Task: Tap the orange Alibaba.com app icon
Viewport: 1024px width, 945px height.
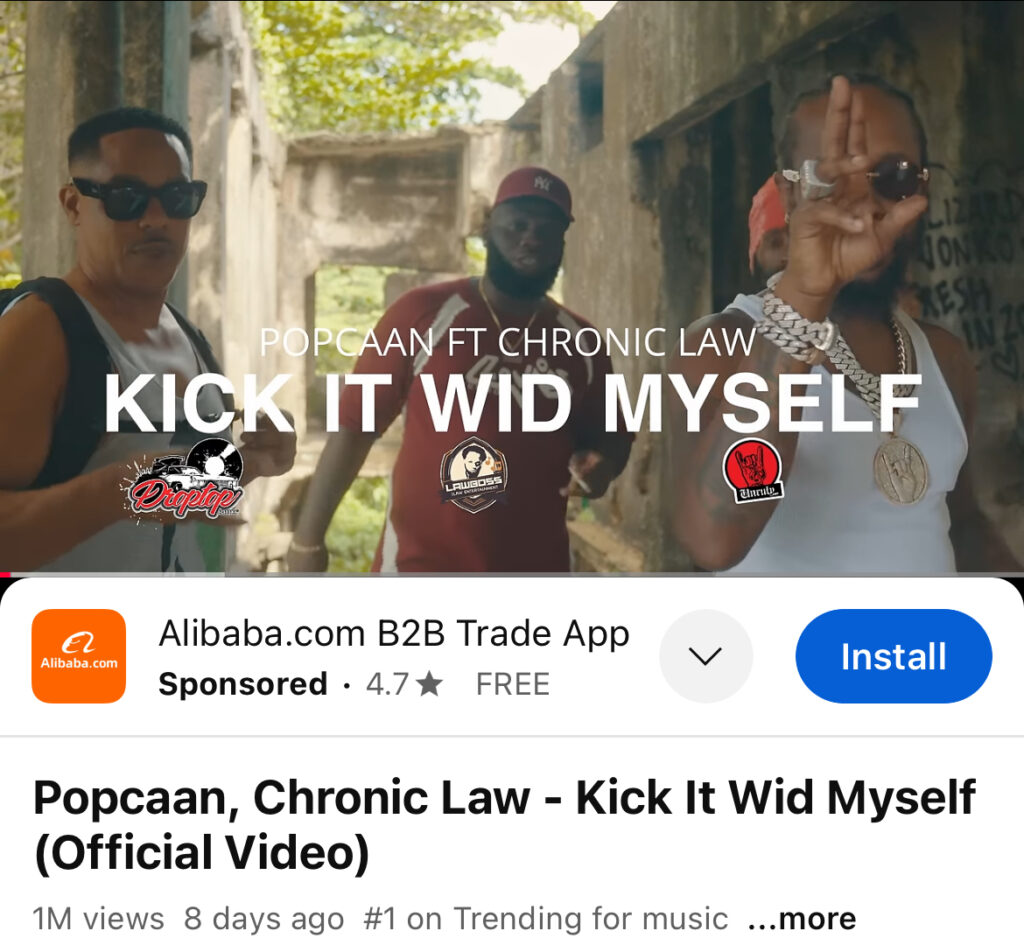Action: coord(78,656)
